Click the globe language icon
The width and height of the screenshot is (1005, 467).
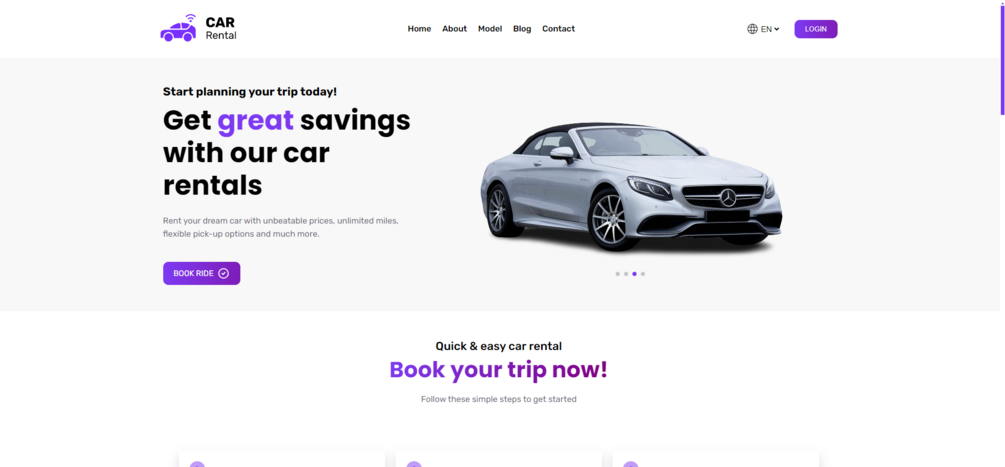(x=752, y=29)
